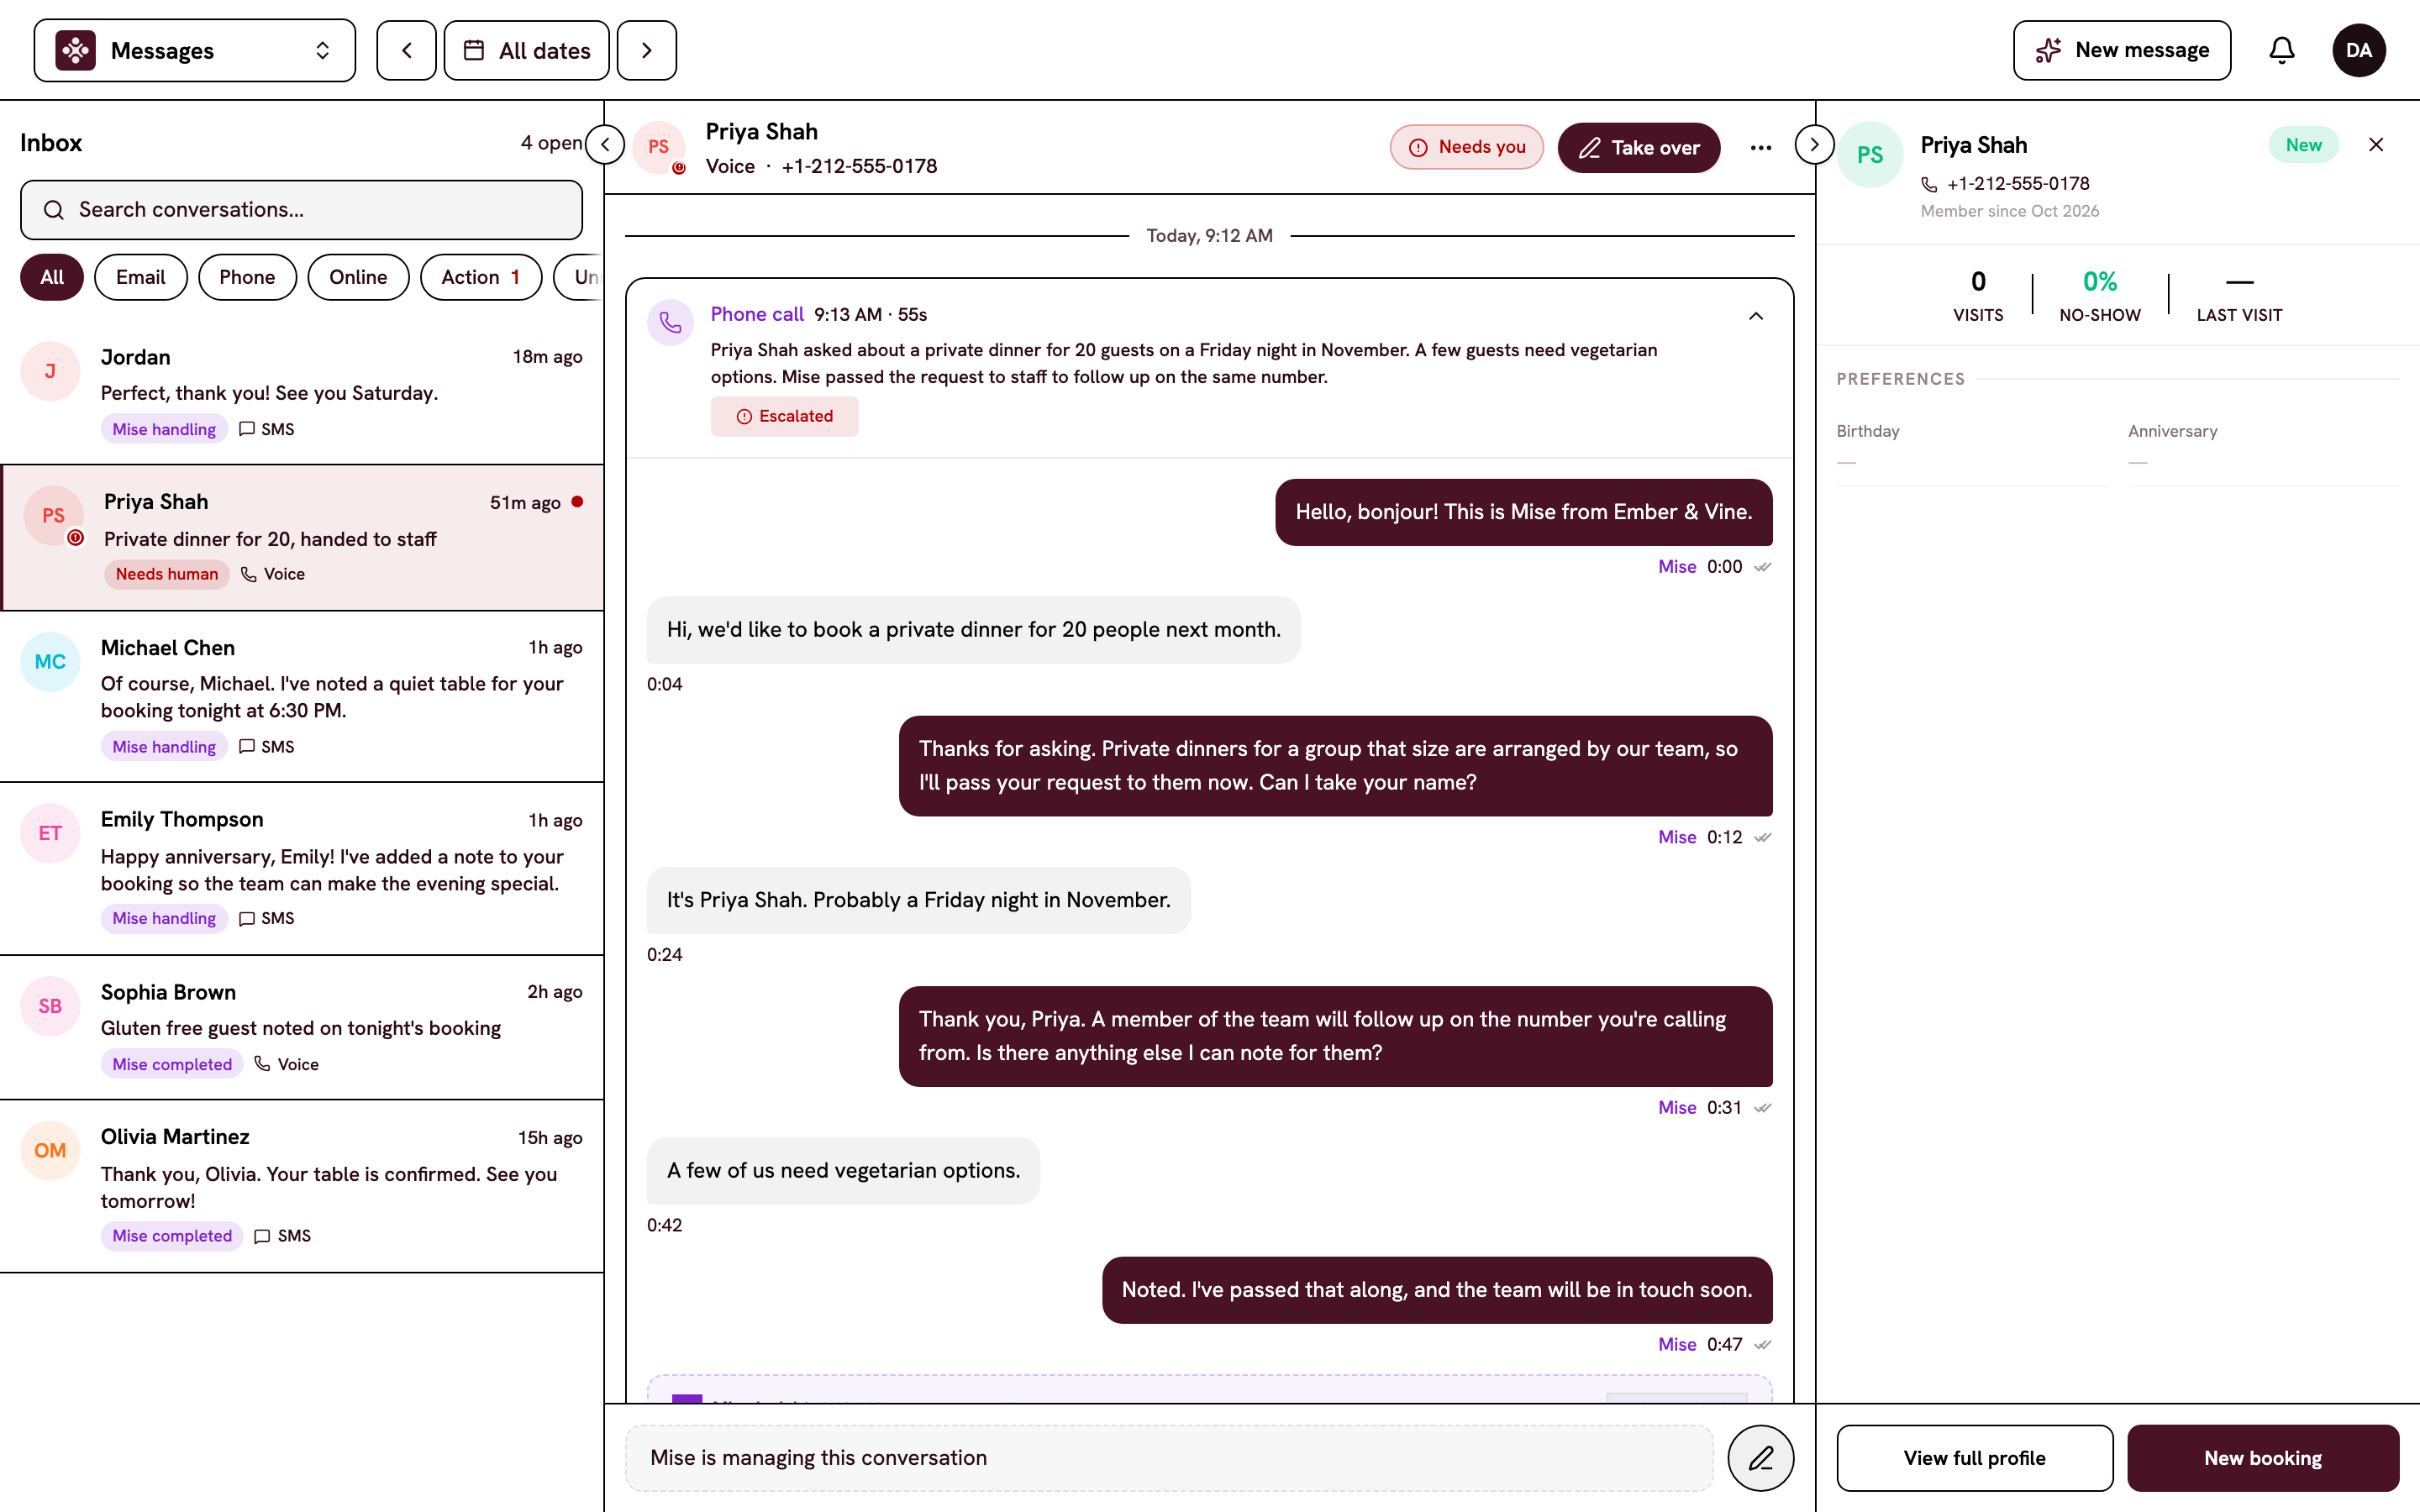
Task: Go to previous date with left arrow
Action: pos(406,50)
